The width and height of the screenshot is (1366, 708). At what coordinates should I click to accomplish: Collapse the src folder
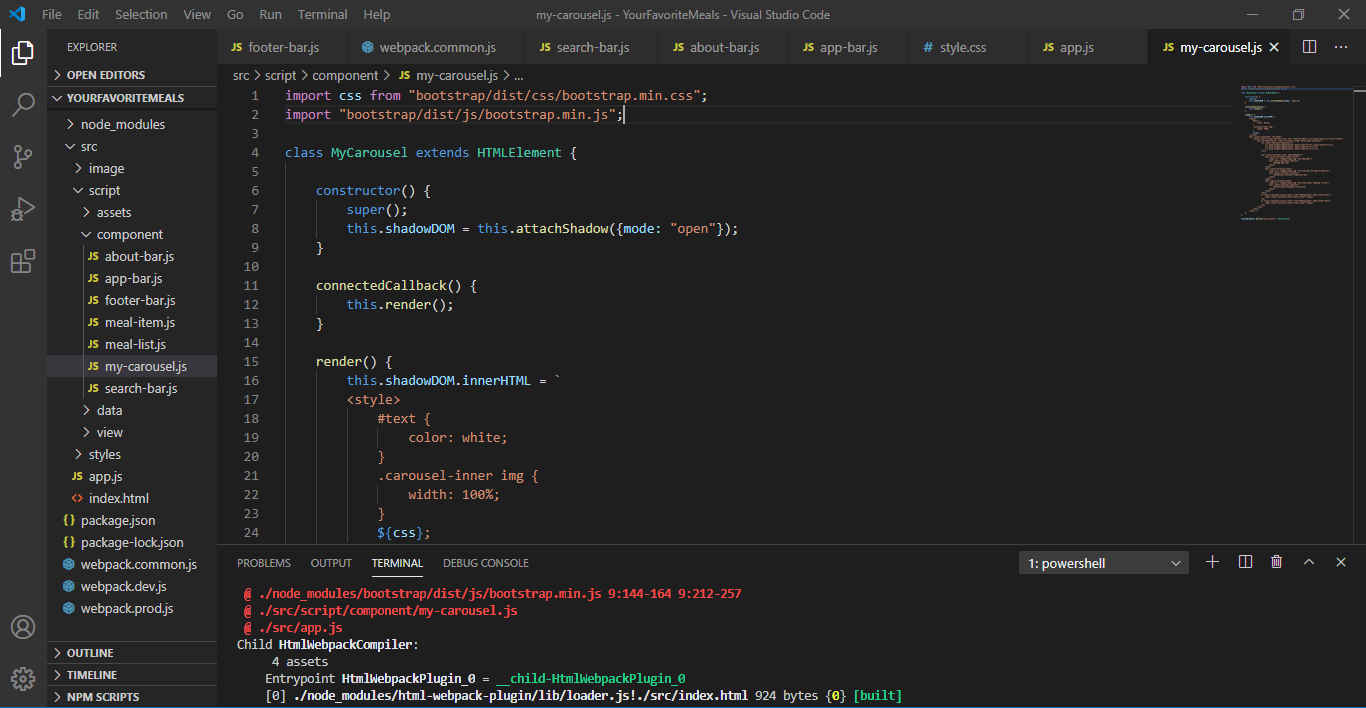pos(132,146)
